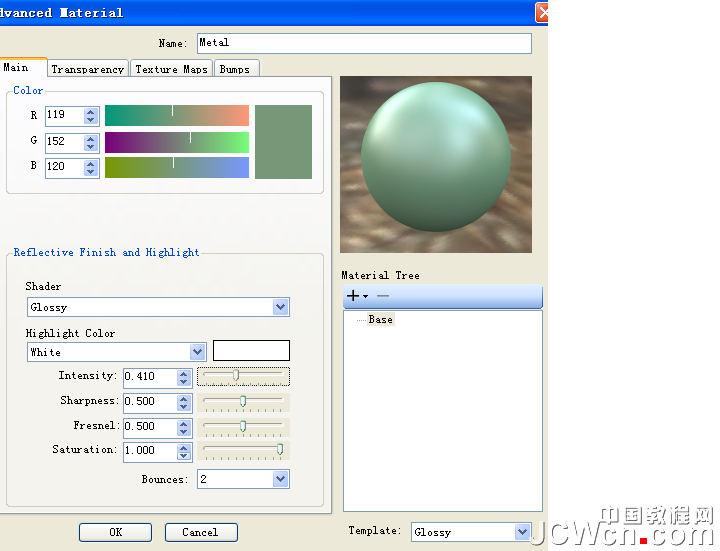Increase the Saturation value
The width and height of the screenshot is (720, 551).
(184, 448)
